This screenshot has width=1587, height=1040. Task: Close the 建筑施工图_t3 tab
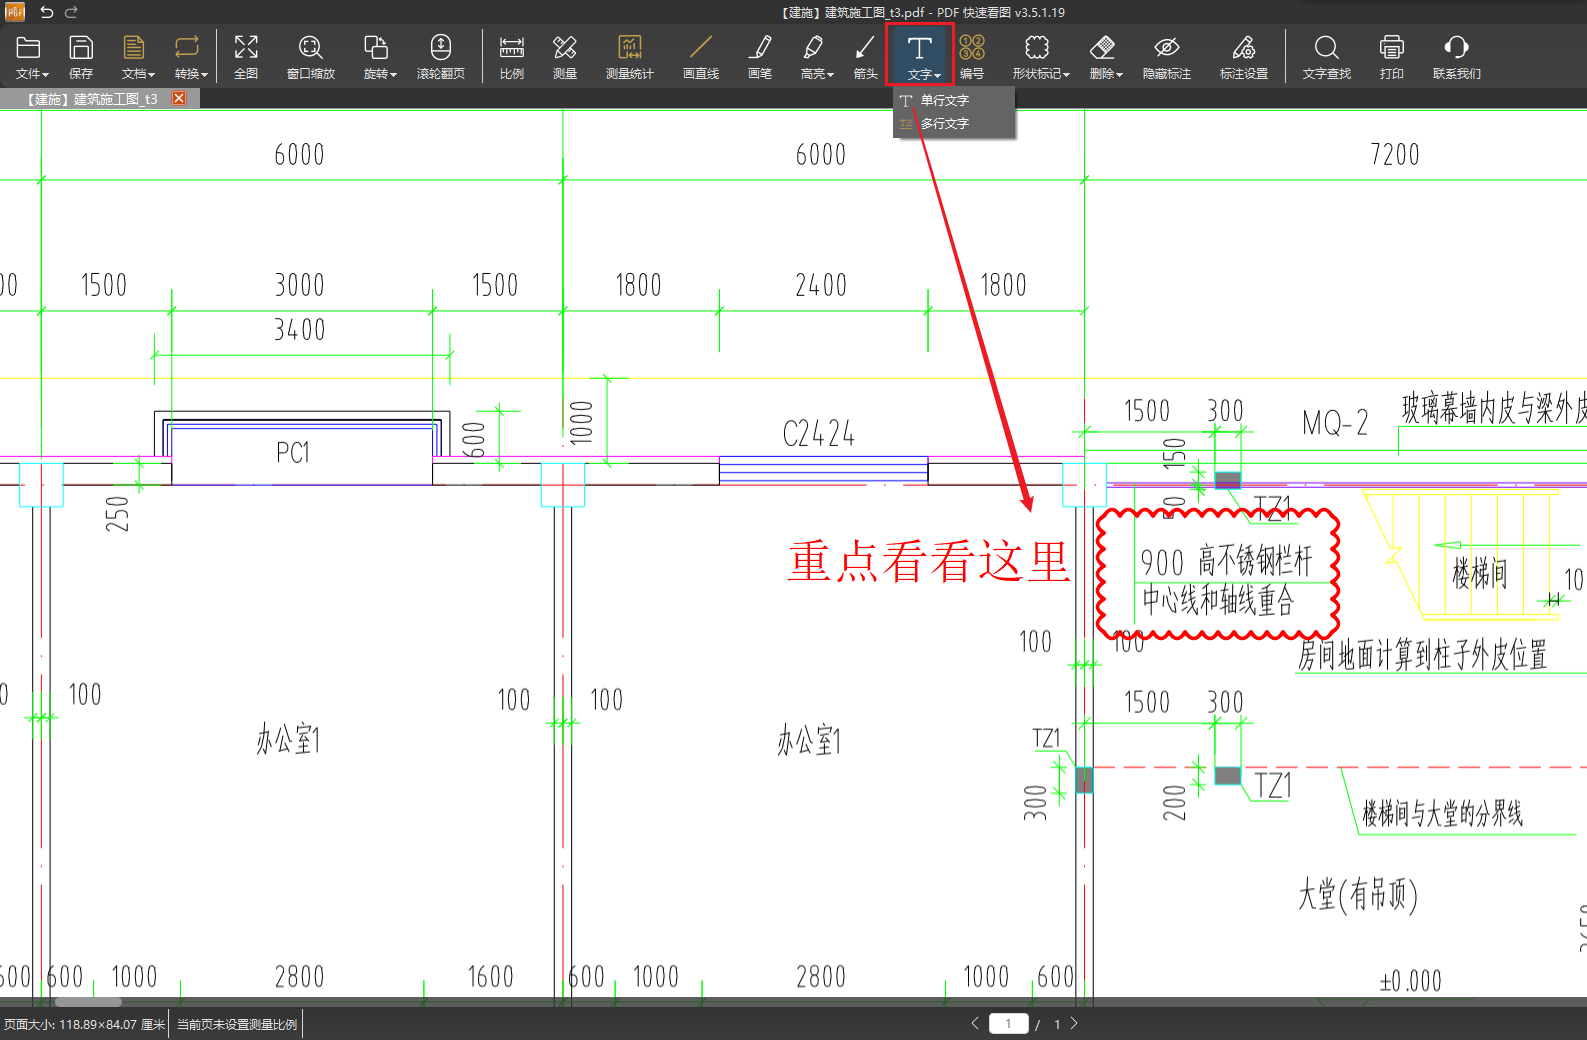179,98
